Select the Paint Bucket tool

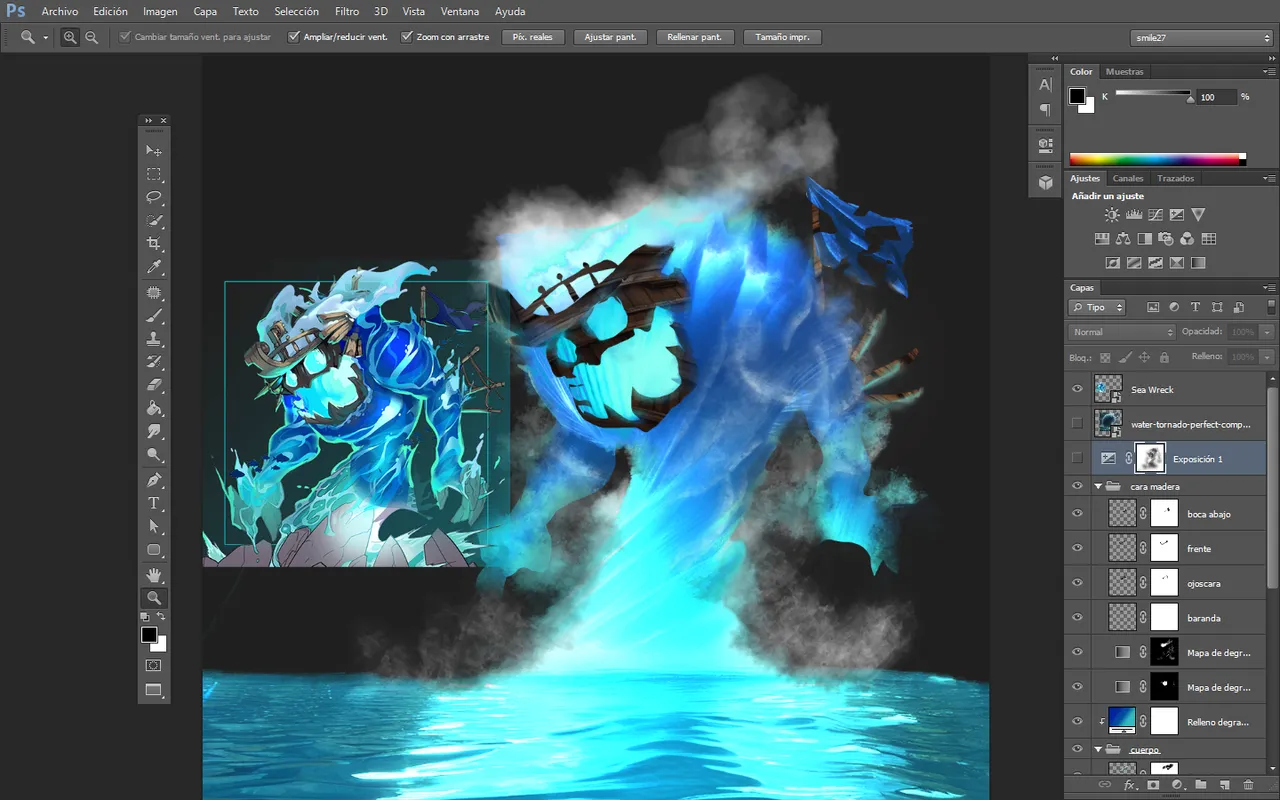click(x=154, y=408)
